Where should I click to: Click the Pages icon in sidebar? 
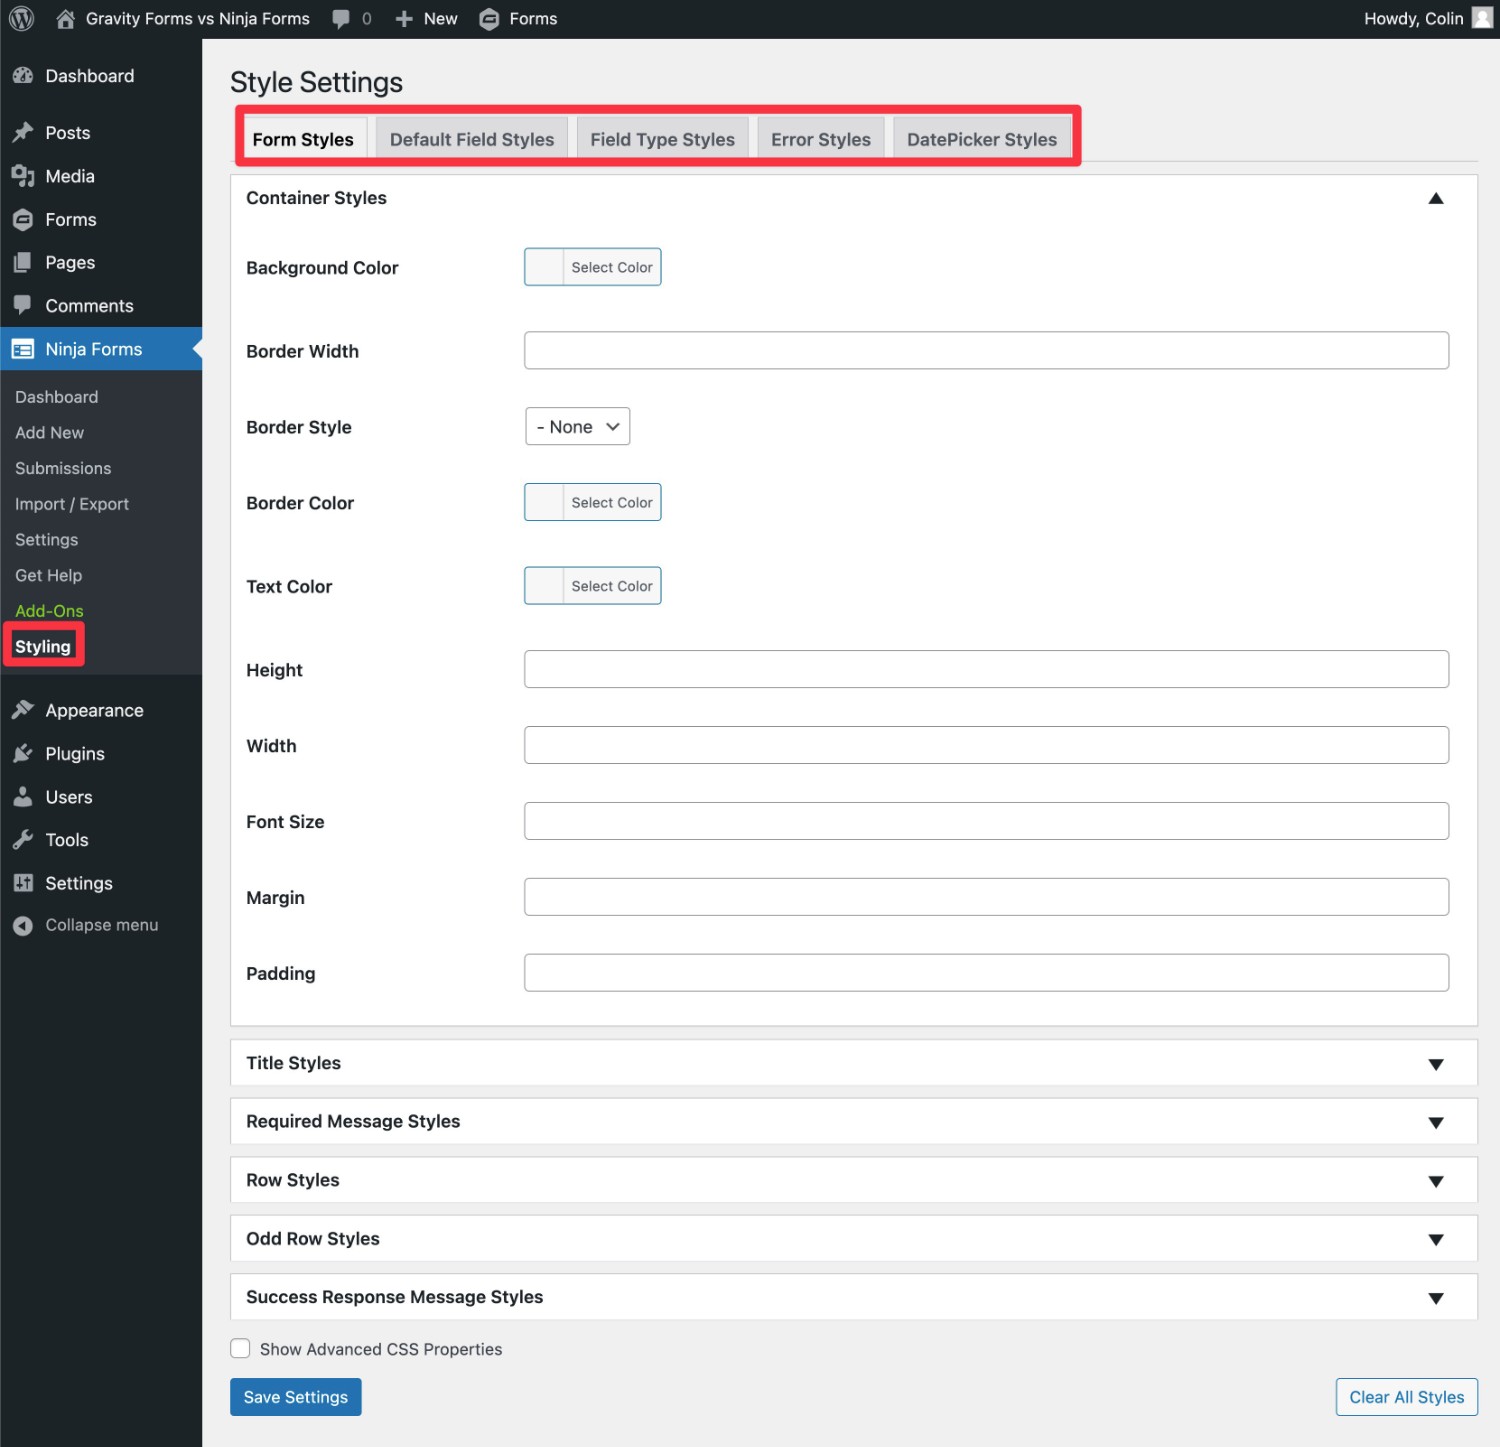pos(23,262)
